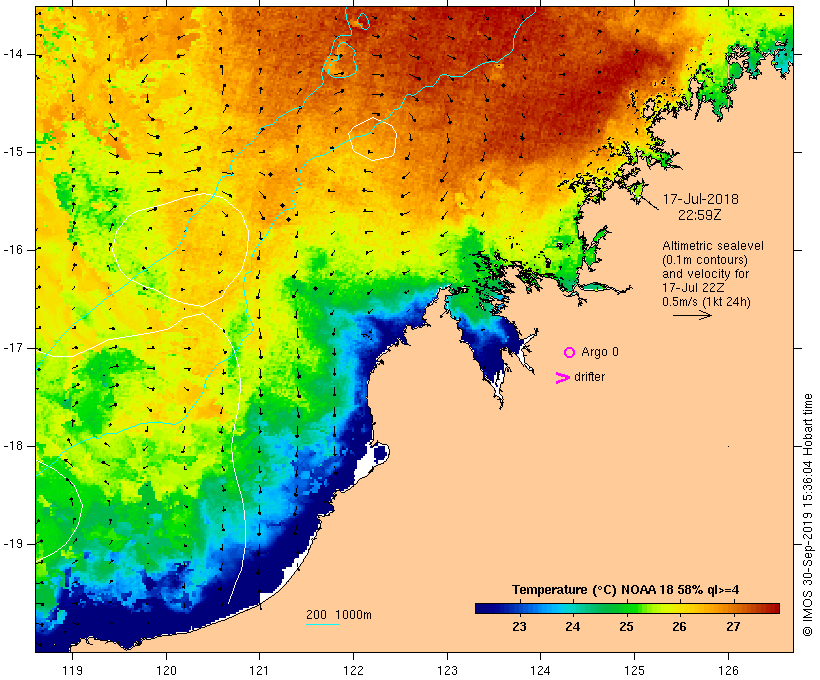Click the 123 longitude axis label
820x680 pixels.
coord(447,670)
